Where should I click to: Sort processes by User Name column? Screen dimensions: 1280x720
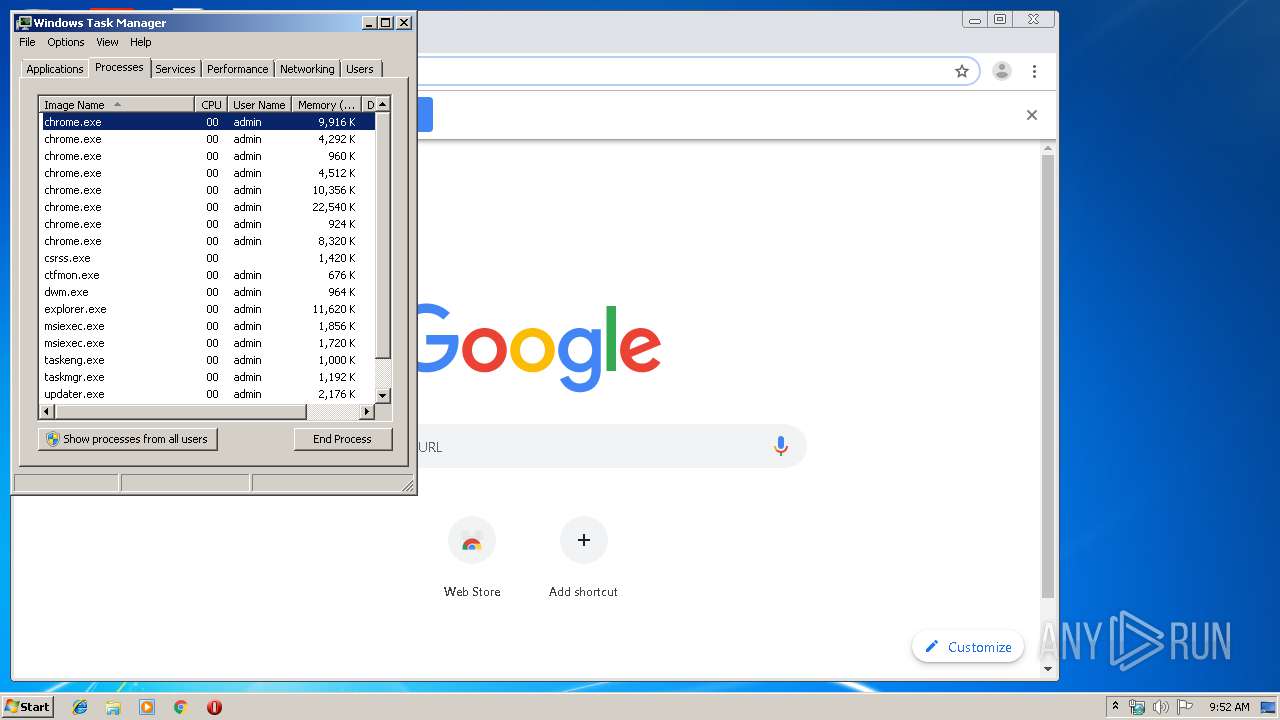pos(259,105)
